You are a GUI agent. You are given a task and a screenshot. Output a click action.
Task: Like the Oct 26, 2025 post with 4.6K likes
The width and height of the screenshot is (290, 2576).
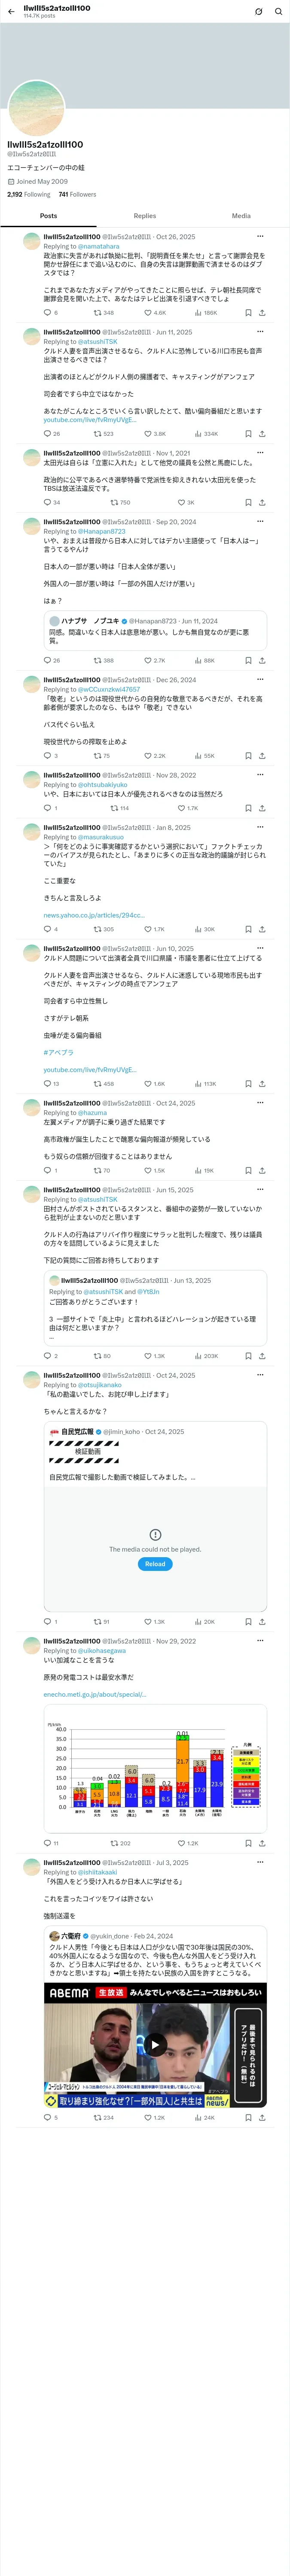tap(155, 313)
